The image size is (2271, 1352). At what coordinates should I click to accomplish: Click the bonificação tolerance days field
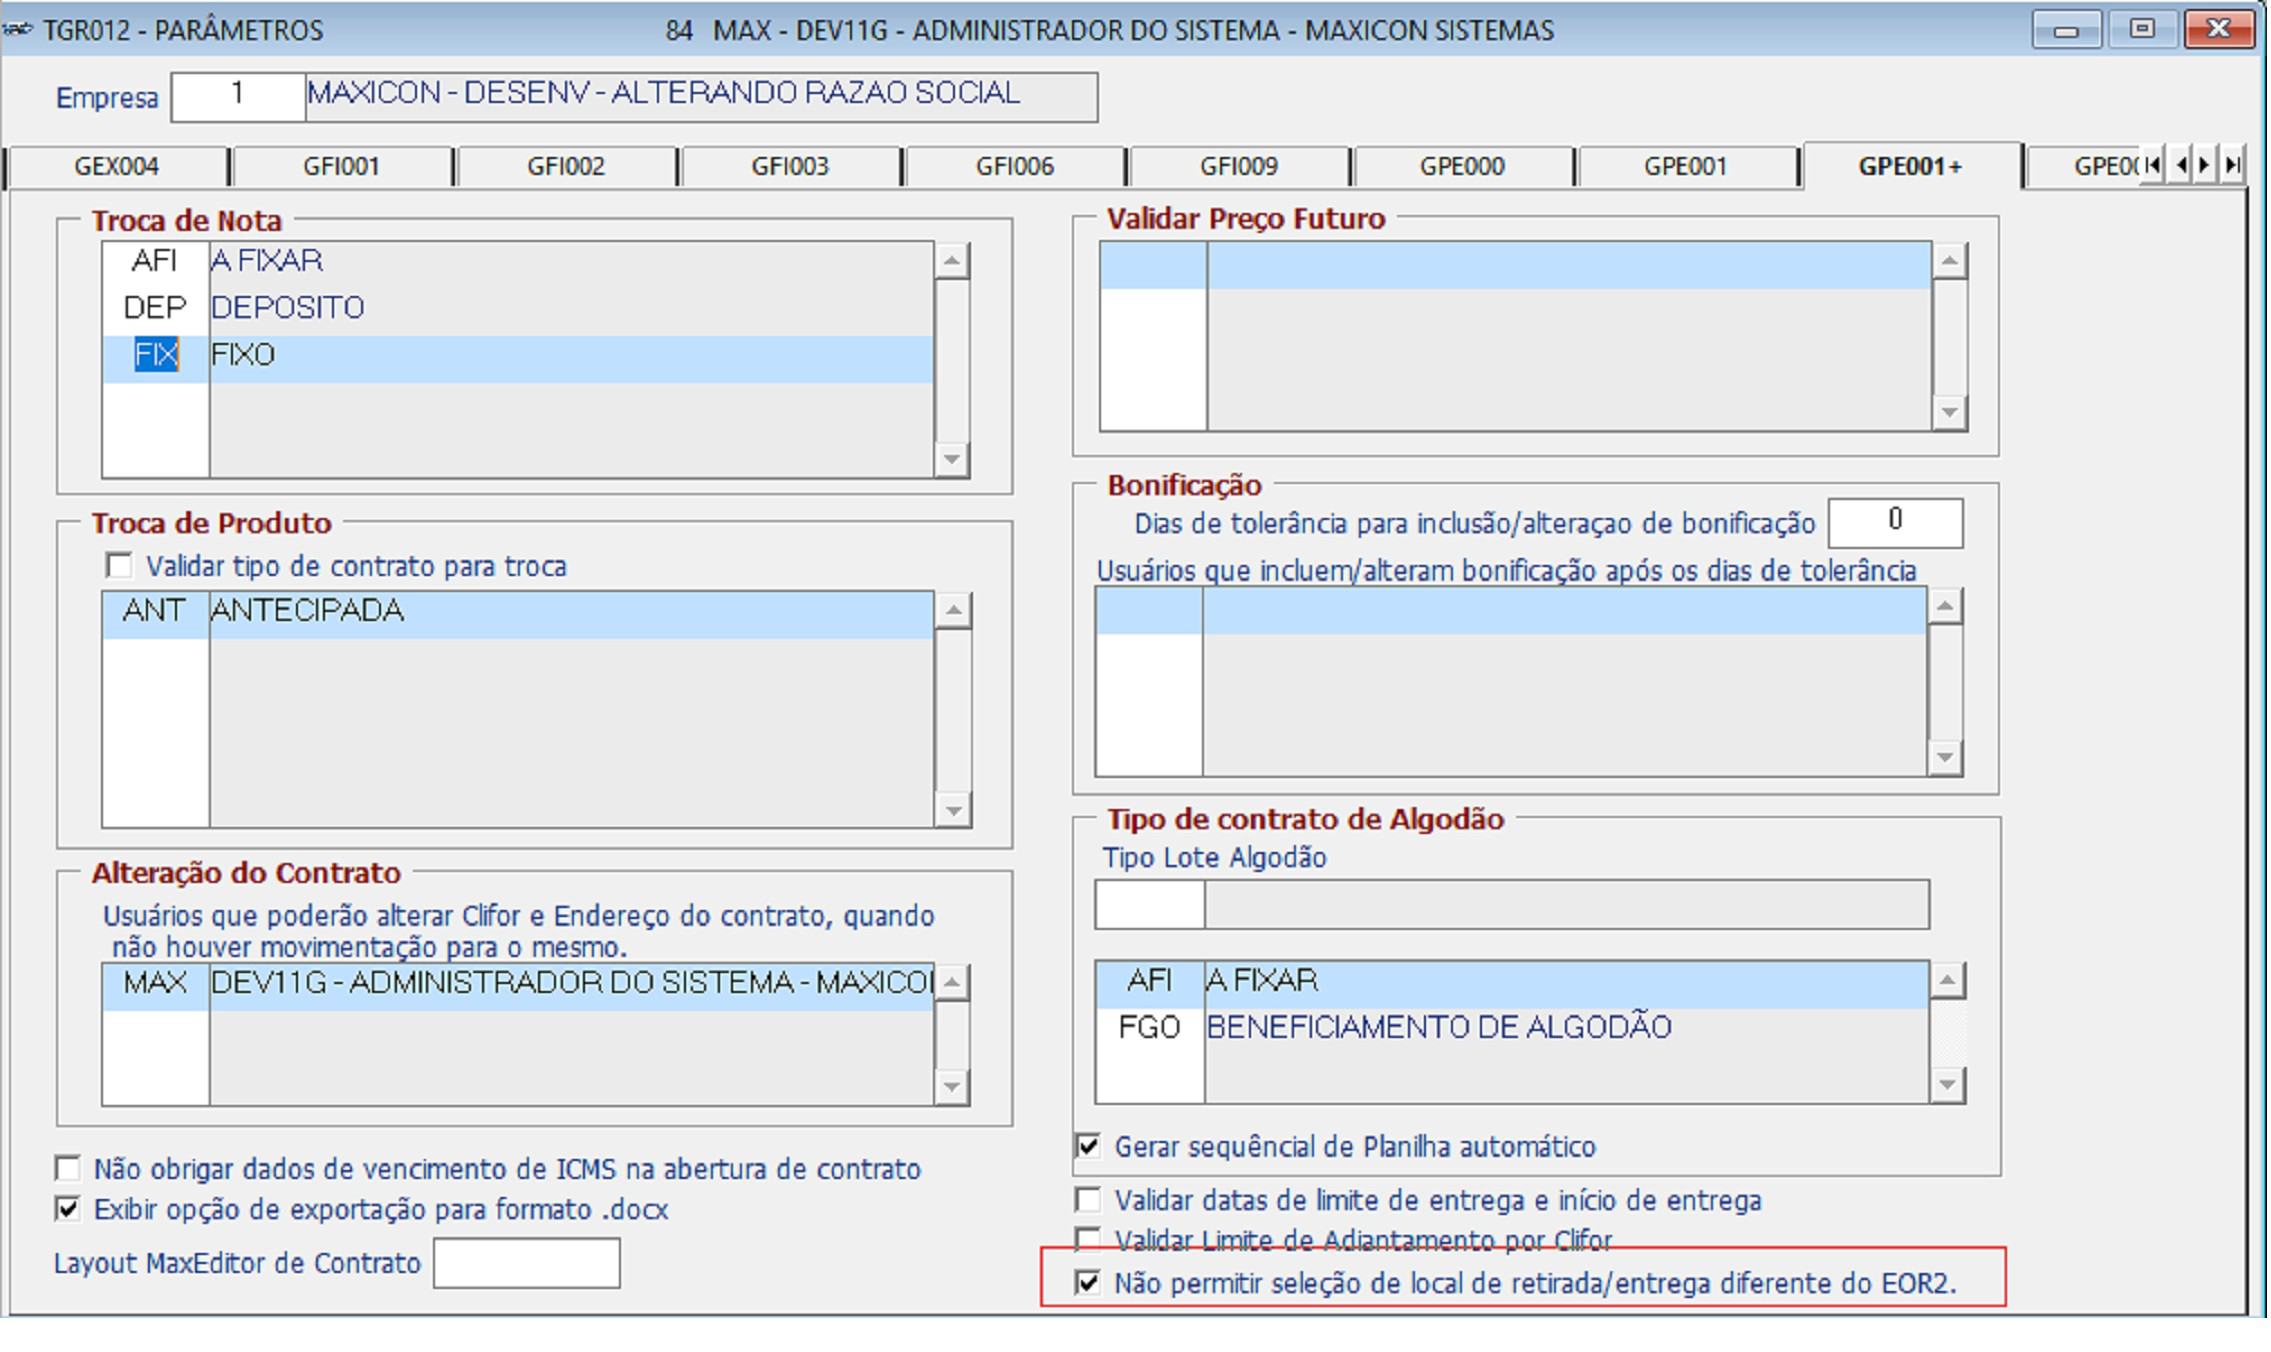pos(1895,522)
